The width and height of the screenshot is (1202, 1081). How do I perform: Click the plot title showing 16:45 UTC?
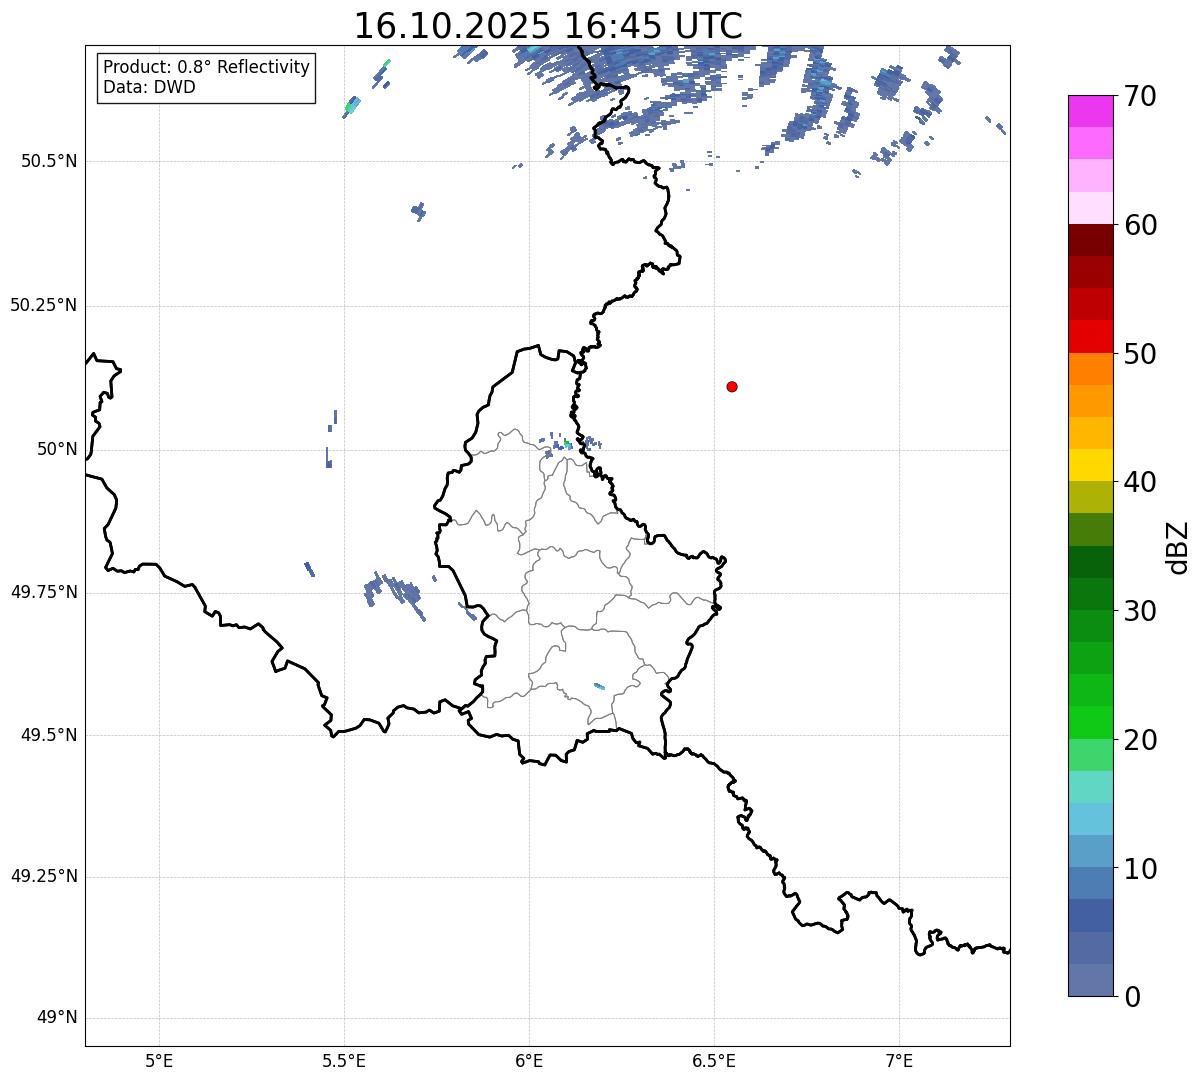click(x=548, y=26)
